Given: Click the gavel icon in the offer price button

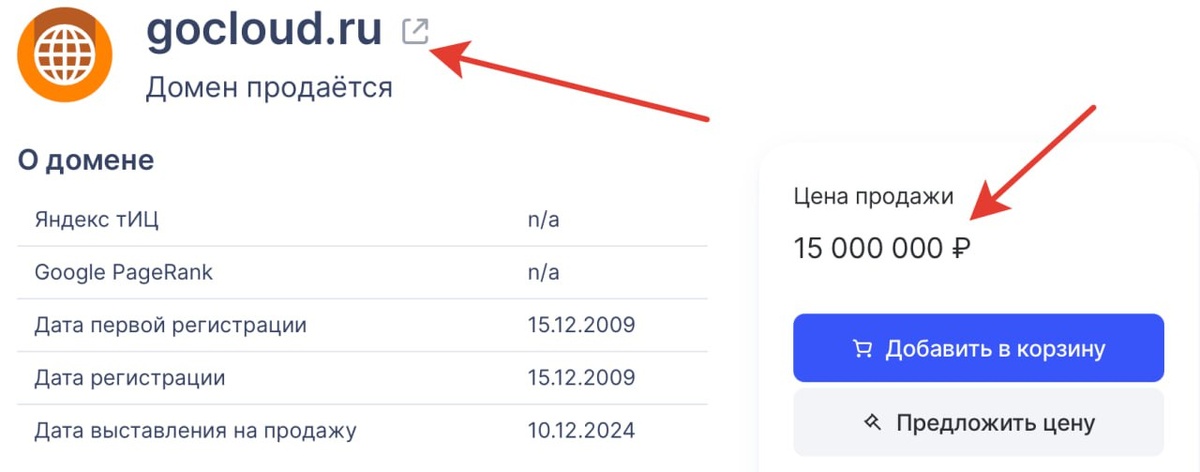Looking at the screenshot, I should [871, 422].
